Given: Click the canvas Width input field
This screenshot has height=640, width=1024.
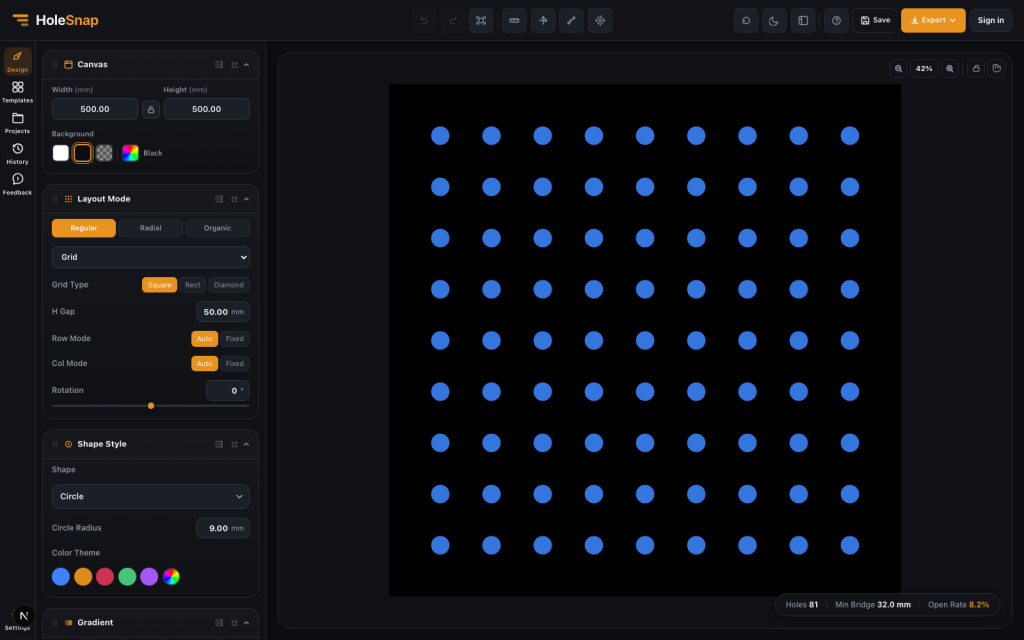Looking at the screenshot, I should tap(95, 109).
